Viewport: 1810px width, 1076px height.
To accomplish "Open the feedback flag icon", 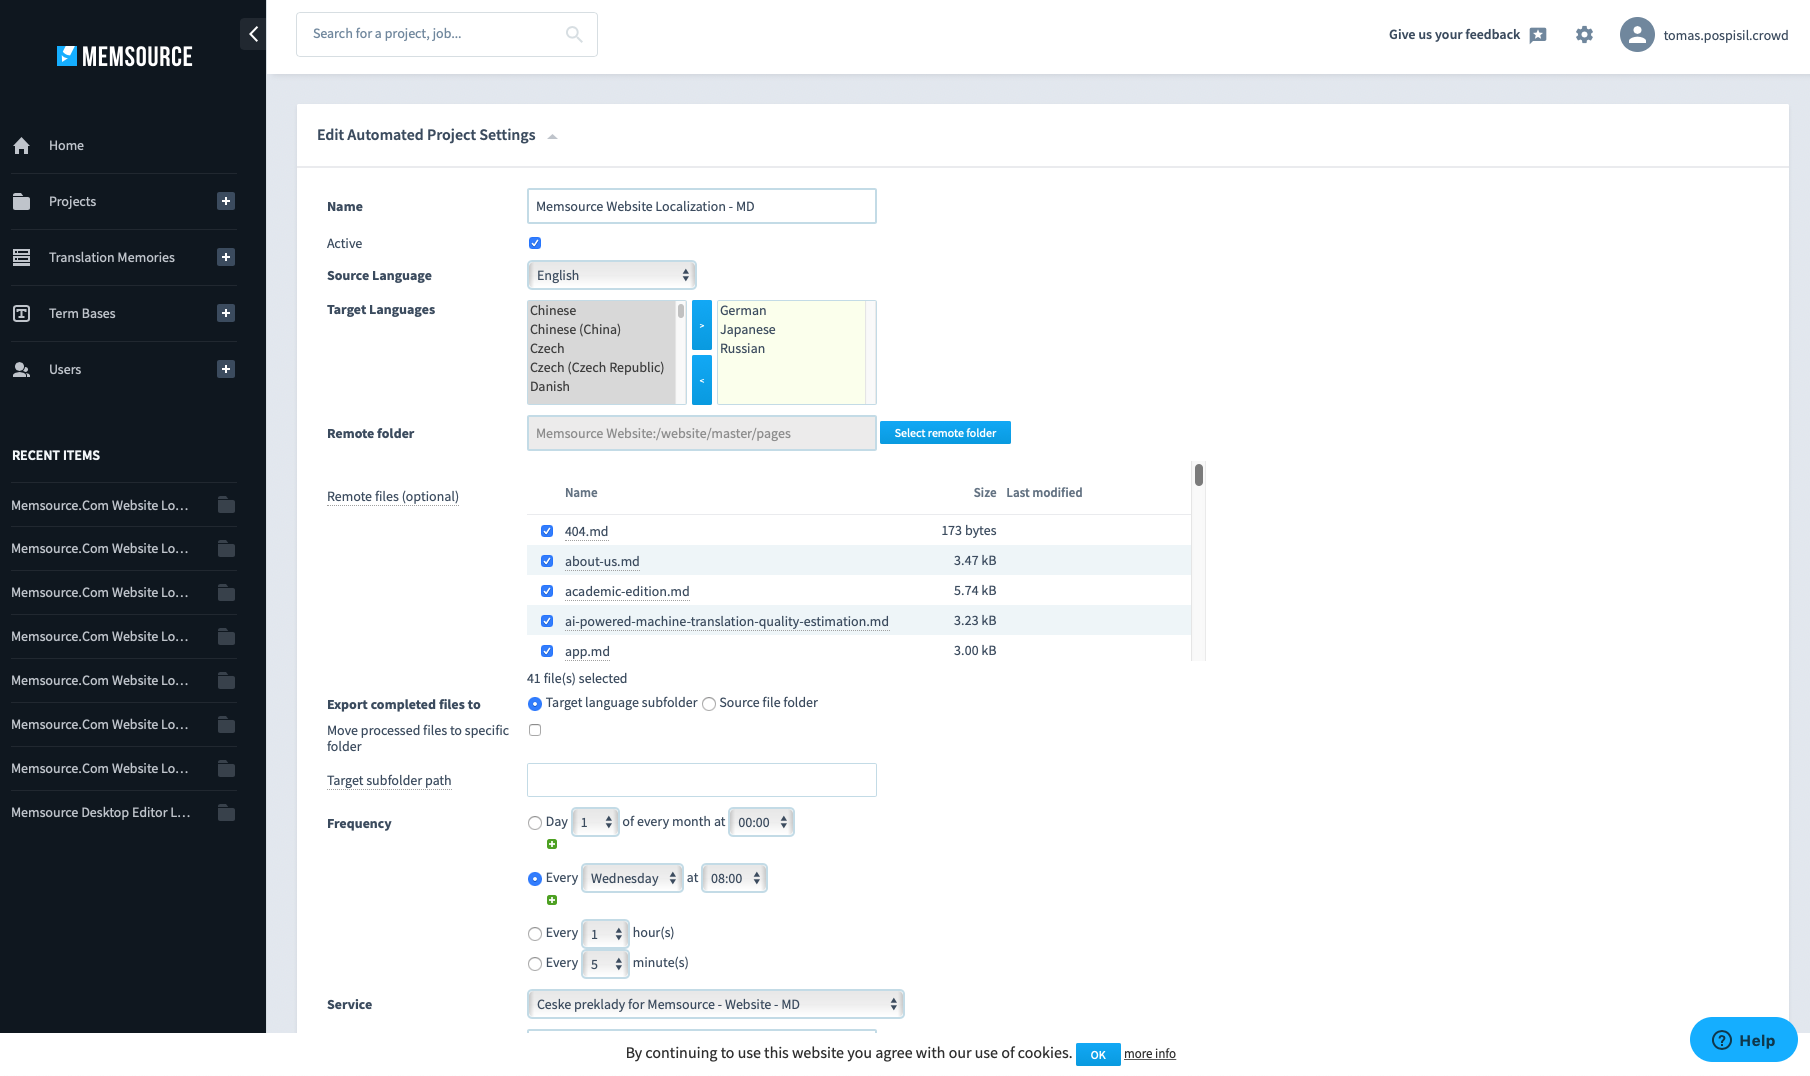I will [x=1538, y=35].
